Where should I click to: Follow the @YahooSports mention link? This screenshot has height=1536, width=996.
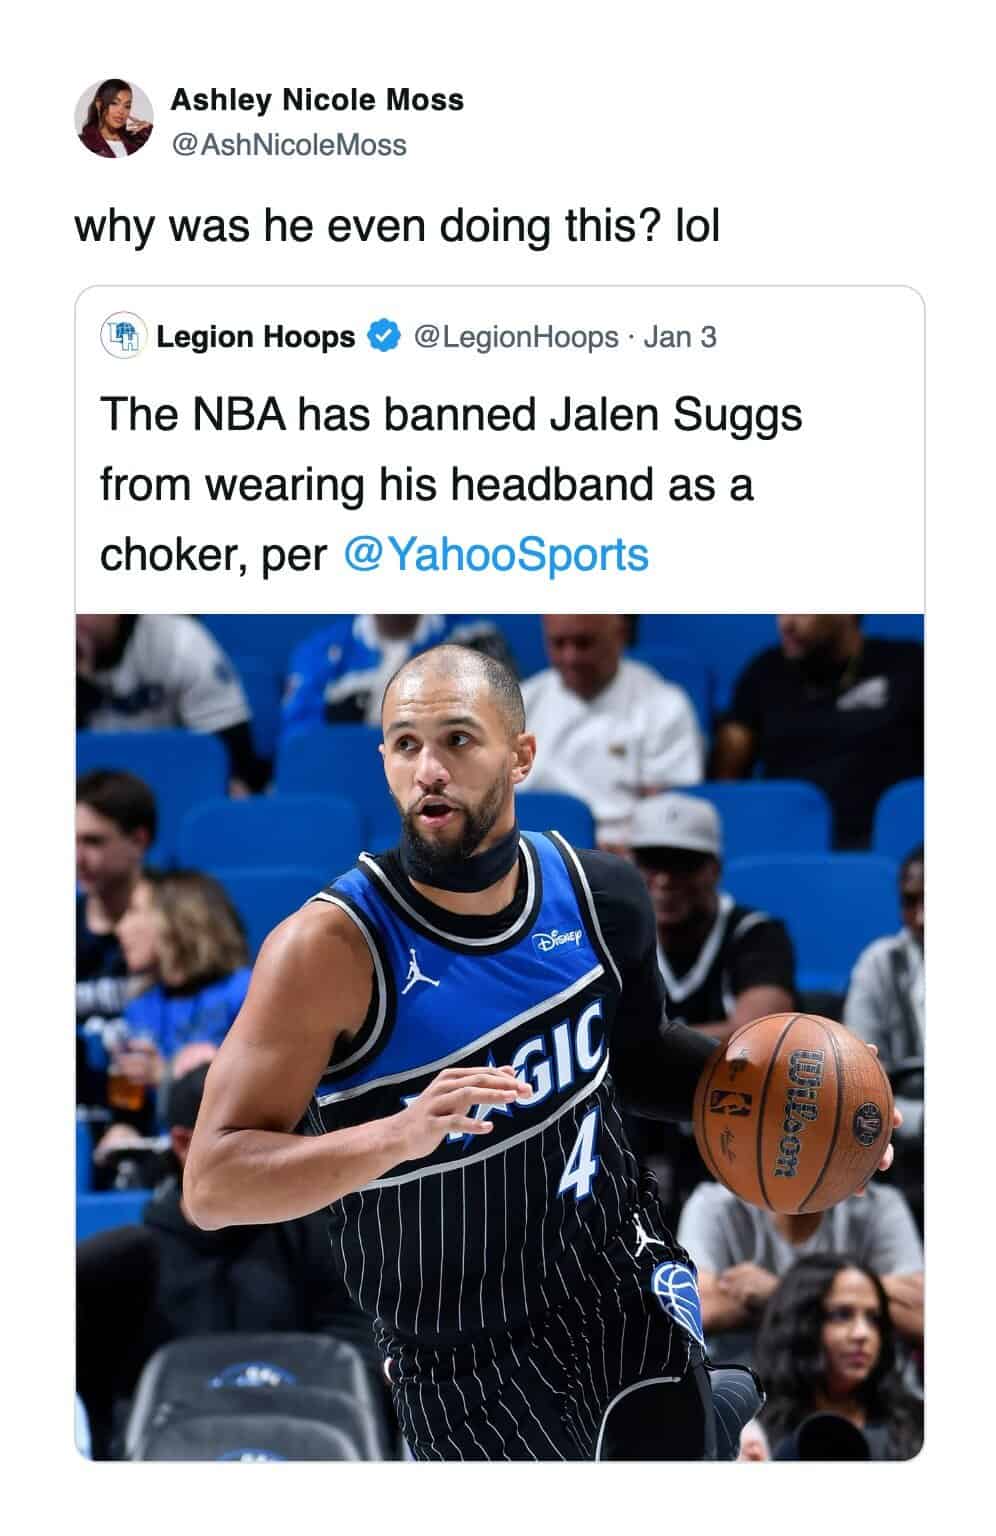495,555
